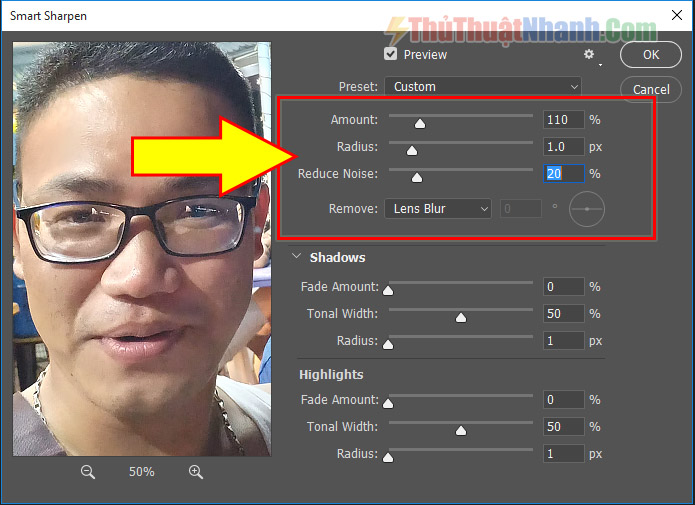Click the Reduce Noise label
Image resolution: width=695 pixels, height=505 pixels.
coord(338,174)
